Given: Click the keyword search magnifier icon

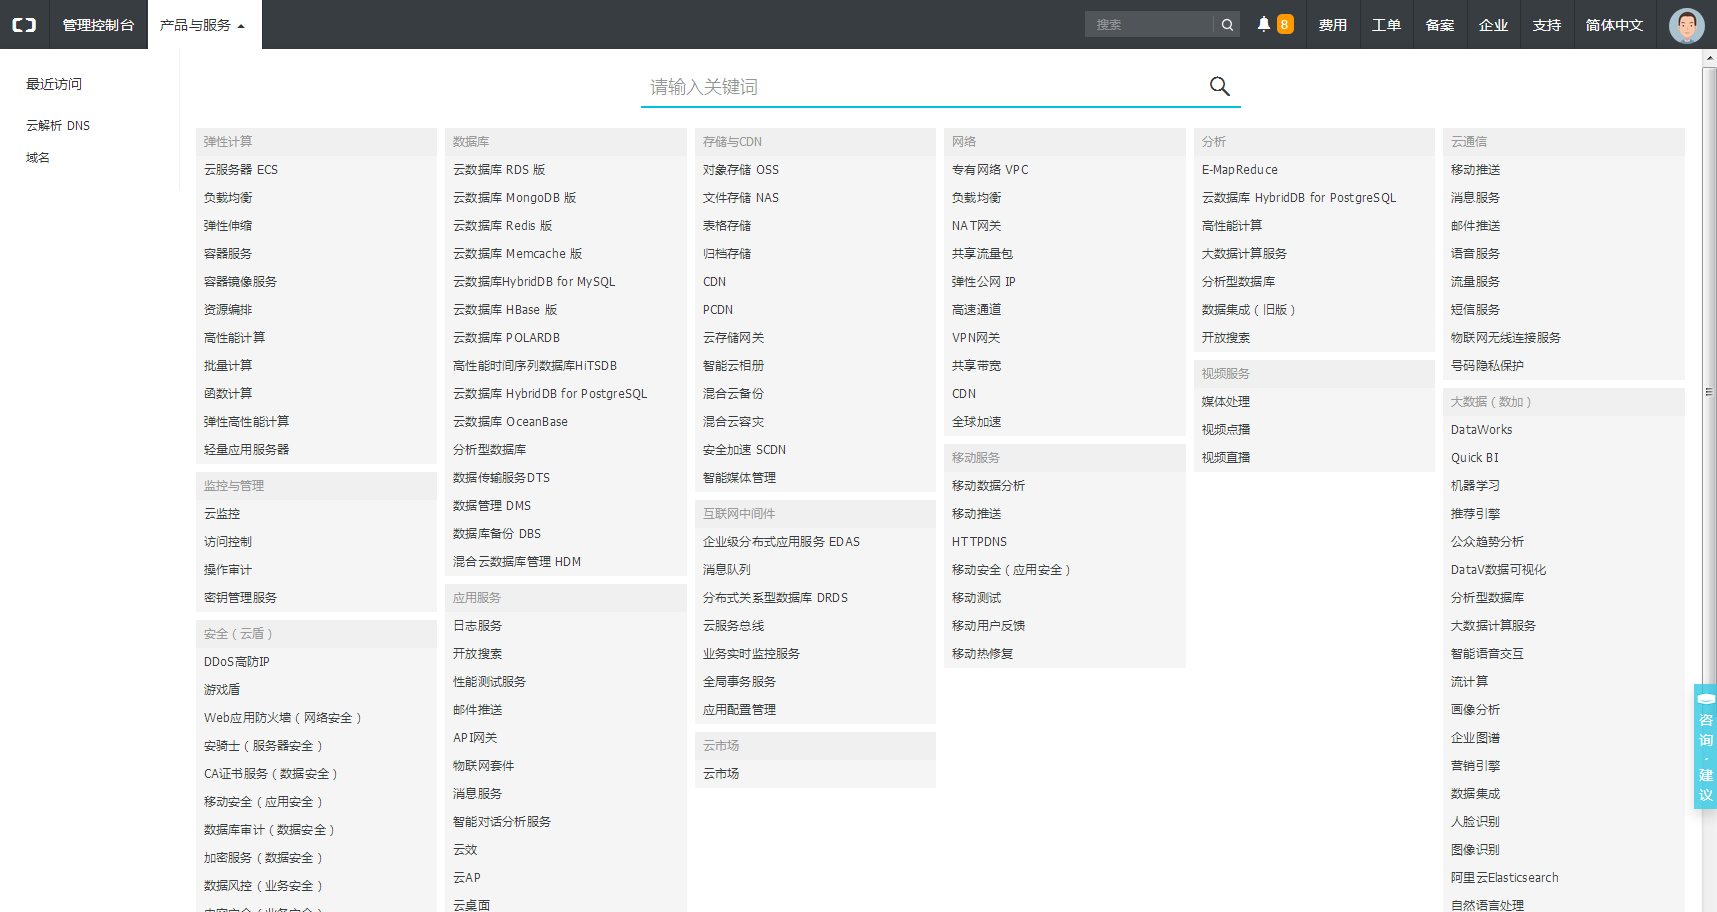Looking at the screenshot, I should point(1219,86).
